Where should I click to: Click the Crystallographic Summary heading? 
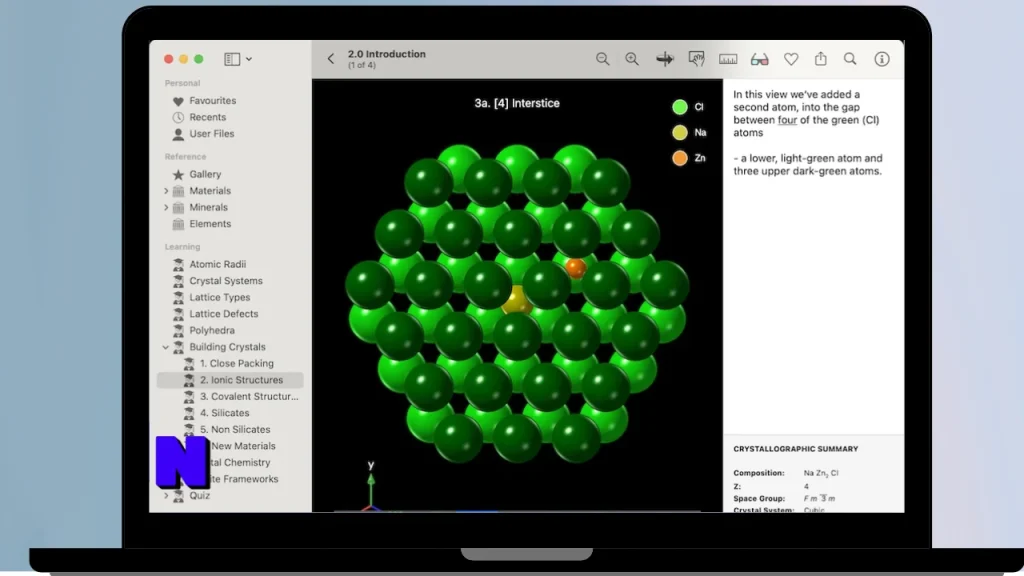pyautogui.click(x=795, y=449)
